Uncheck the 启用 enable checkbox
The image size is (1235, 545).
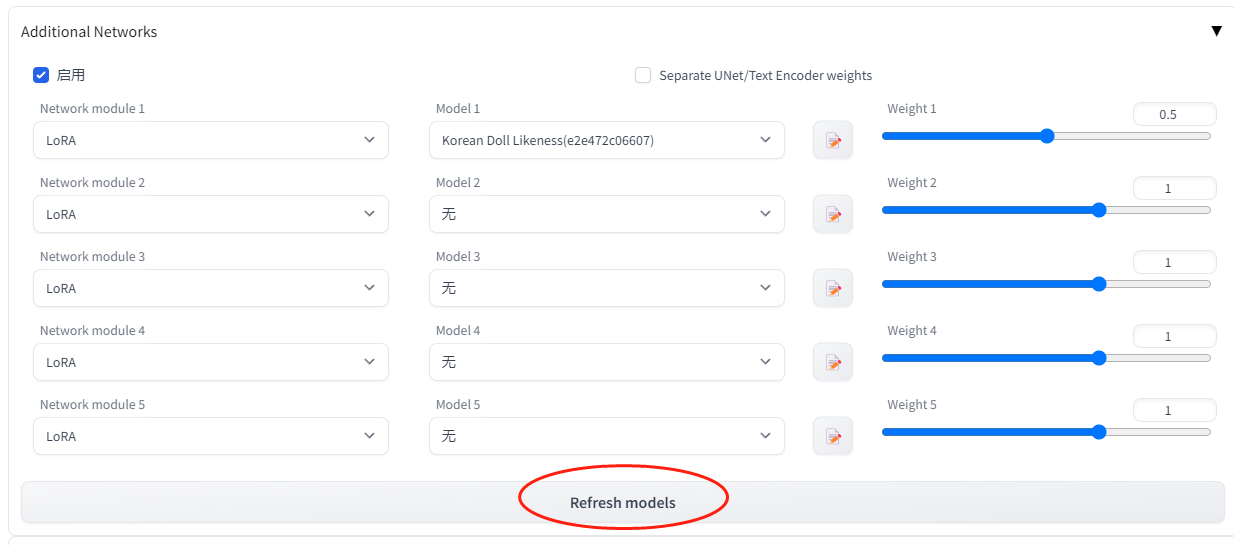point(41,75)
